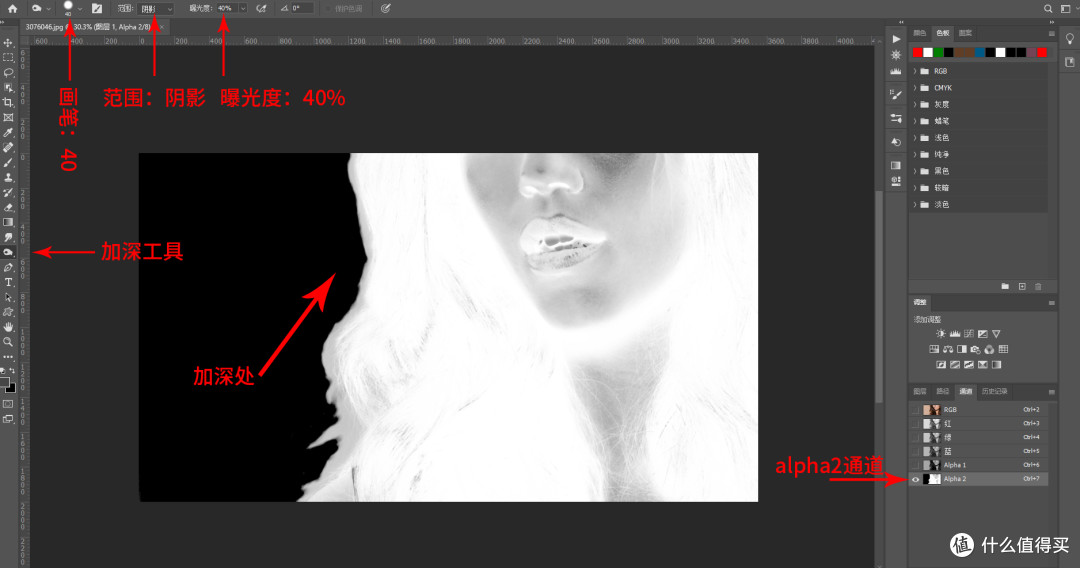Open the 范围 range dropdown

(155, 8)
